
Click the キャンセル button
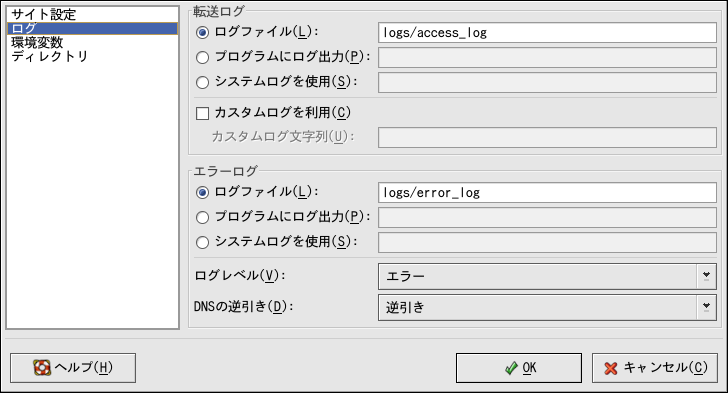click(x=655, y=368)
